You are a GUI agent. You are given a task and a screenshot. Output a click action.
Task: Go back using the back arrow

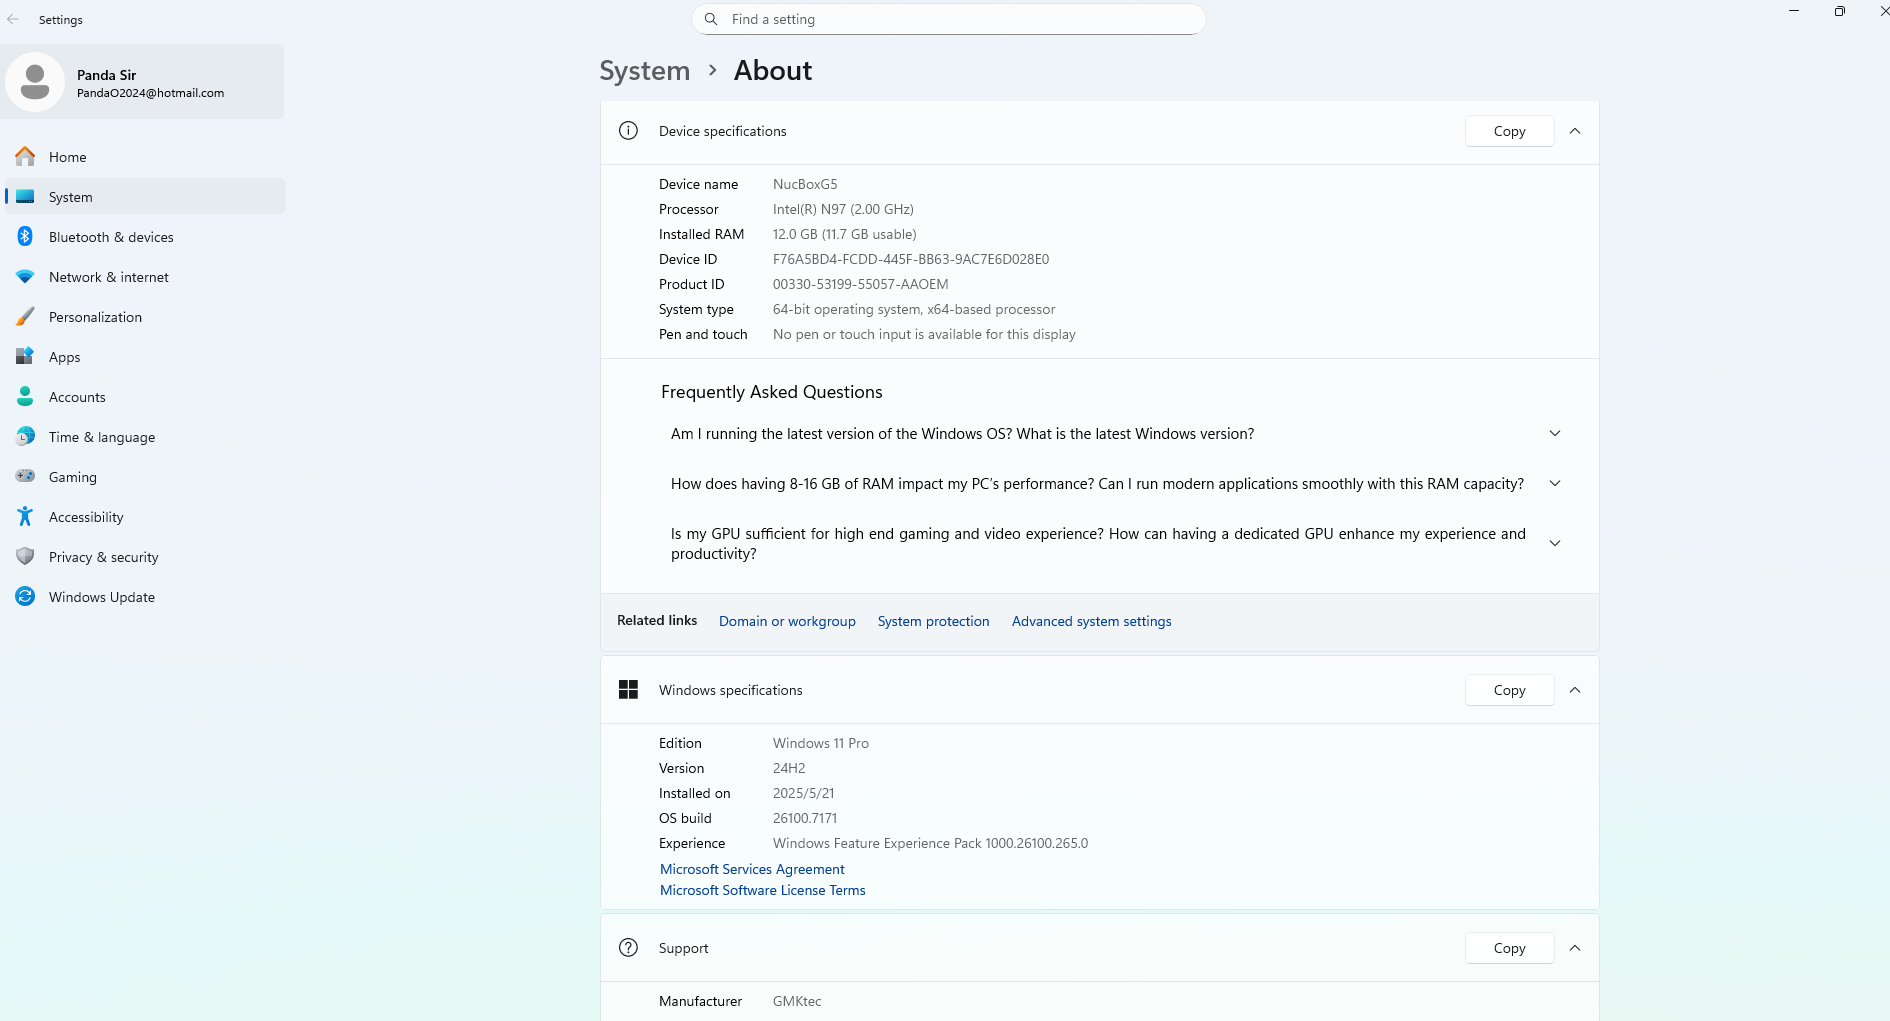13,19
